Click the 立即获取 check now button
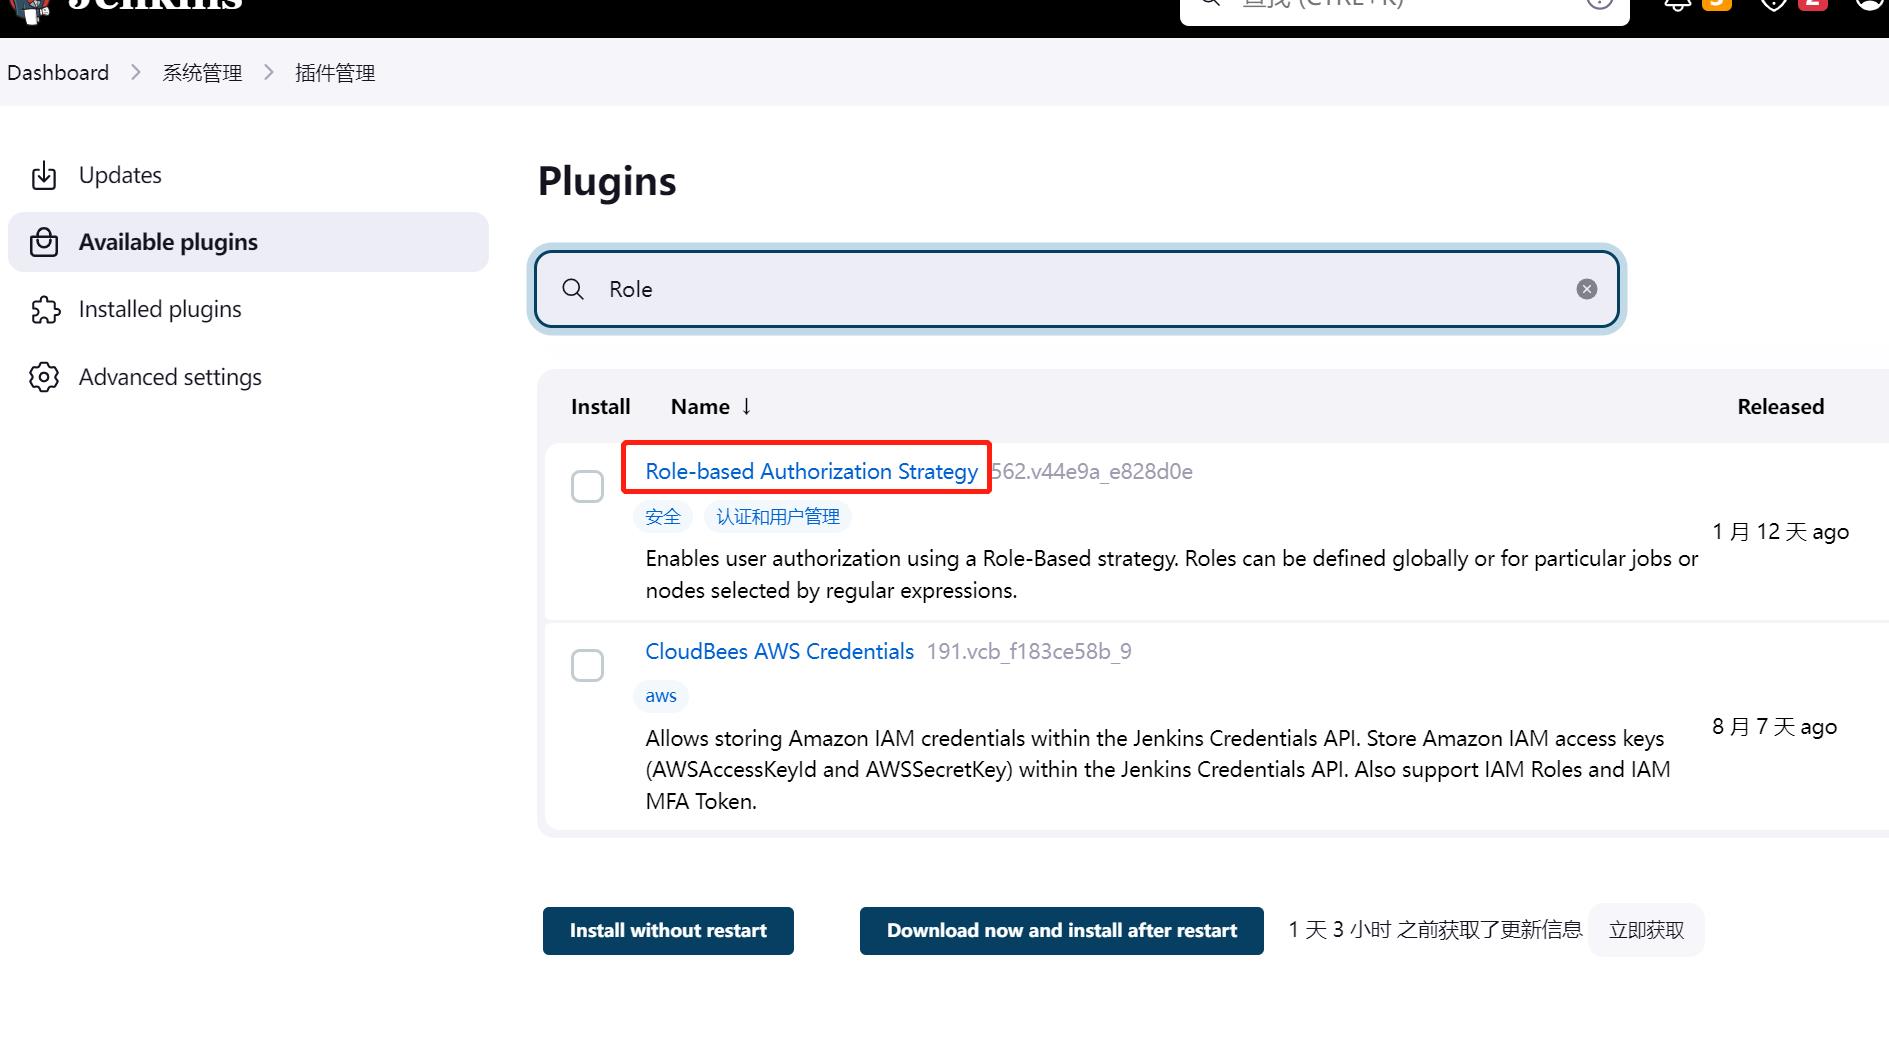 pos(1646,930)
